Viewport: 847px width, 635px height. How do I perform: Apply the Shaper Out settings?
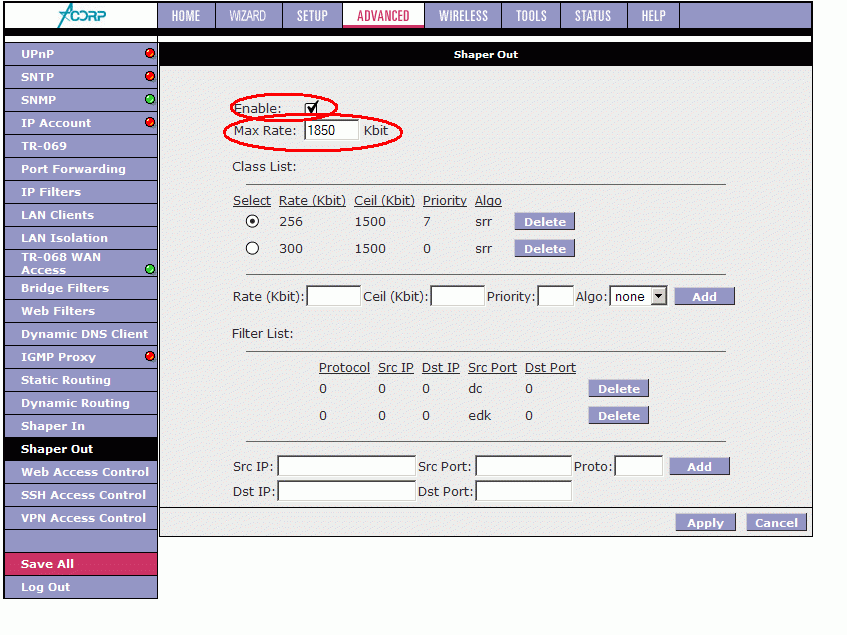(705, 523)
